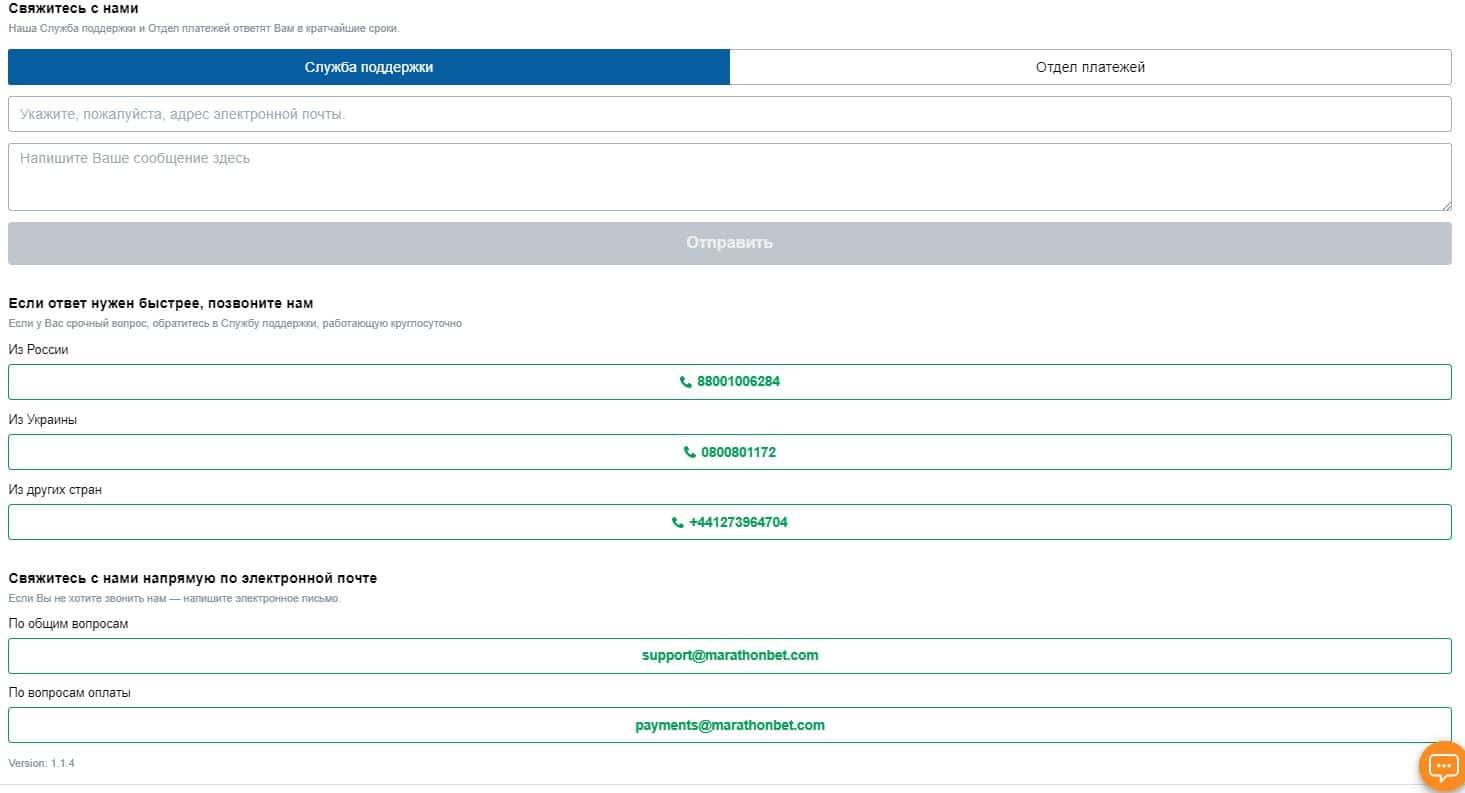Click the По вопросам оплаты label
Viewport: 1465px width, 793px height.
[69, 693]
